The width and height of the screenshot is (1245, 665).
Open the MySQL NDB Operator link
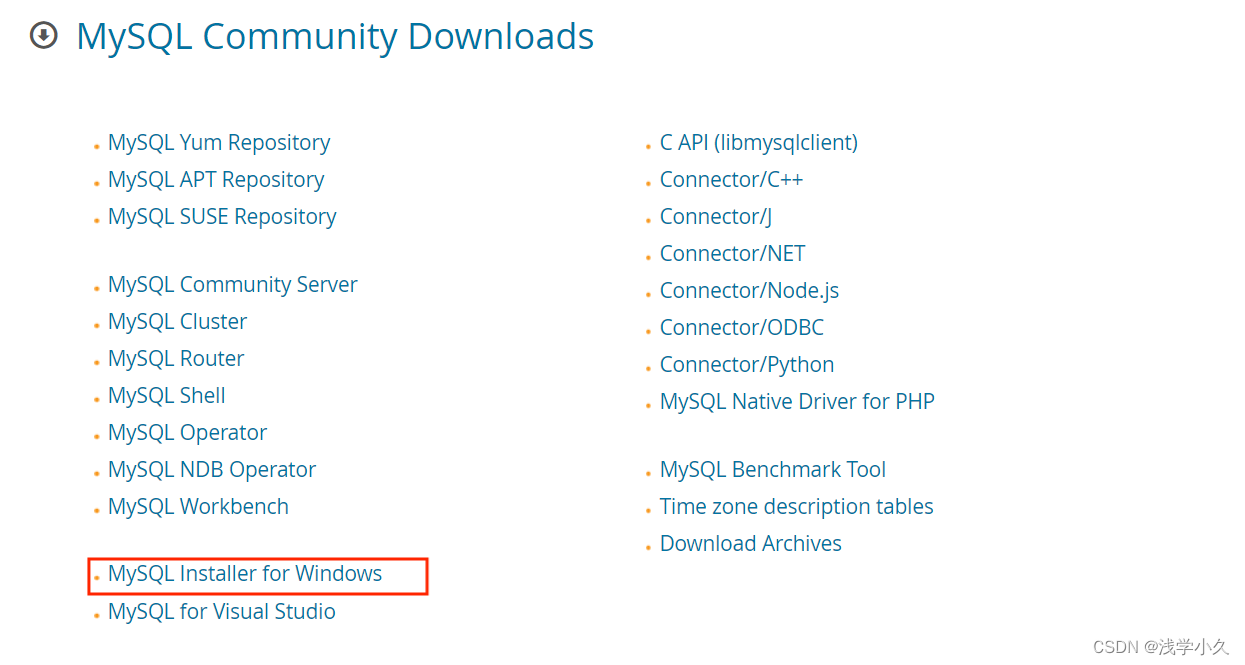212,470
